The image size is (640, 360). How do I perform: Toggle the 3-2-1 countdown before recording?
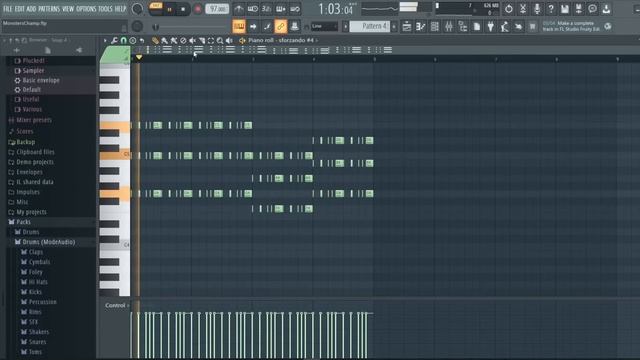pos(267,9)
